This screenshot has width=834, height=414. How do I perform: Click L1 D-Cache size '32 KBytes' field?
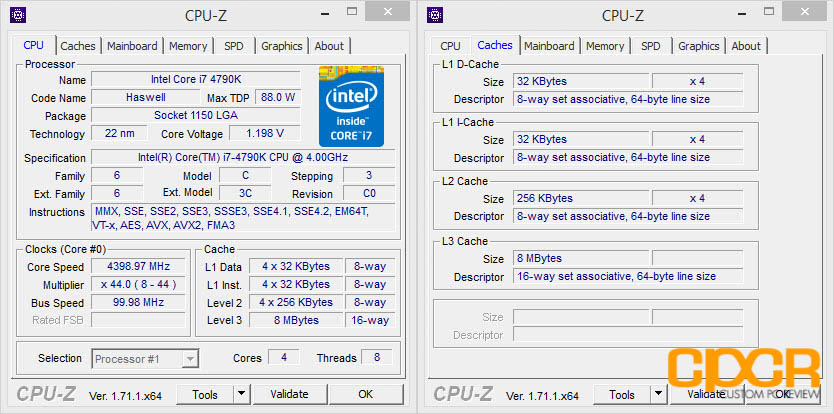581,81
